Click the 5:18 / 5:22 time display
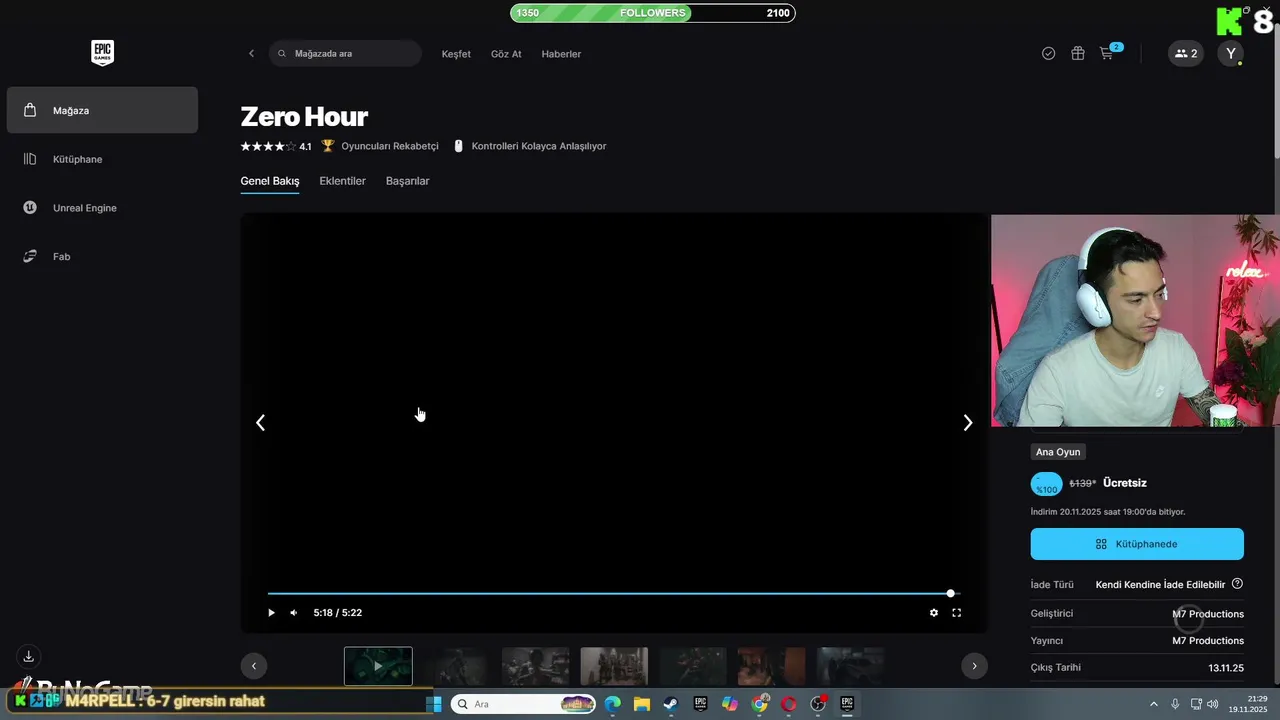 tap(338, 613)
